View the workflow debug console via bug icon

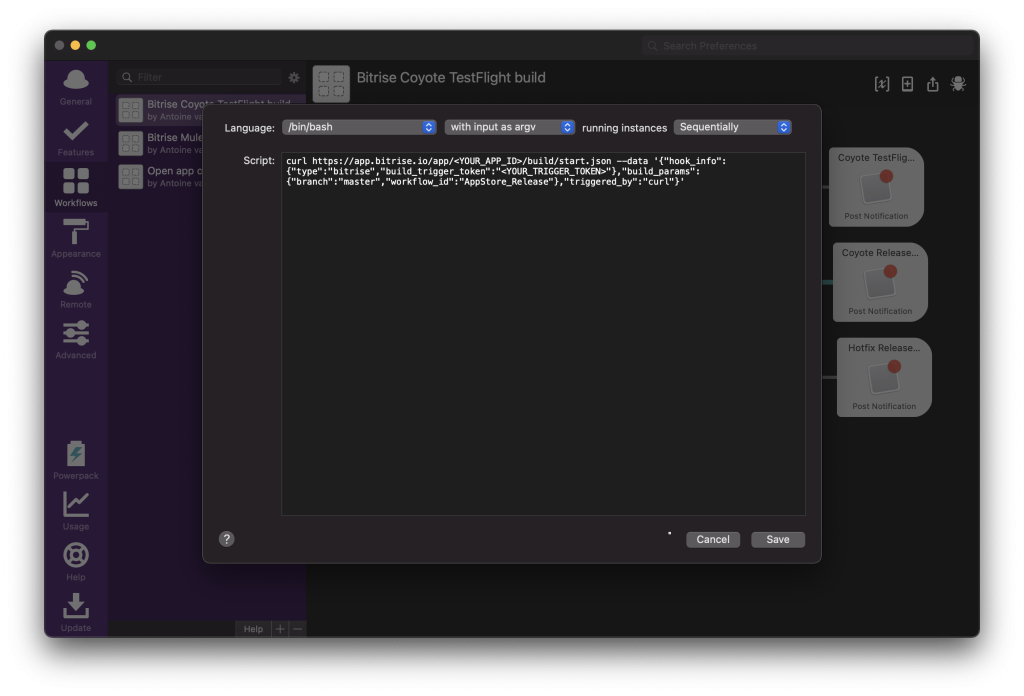[958, 84]
